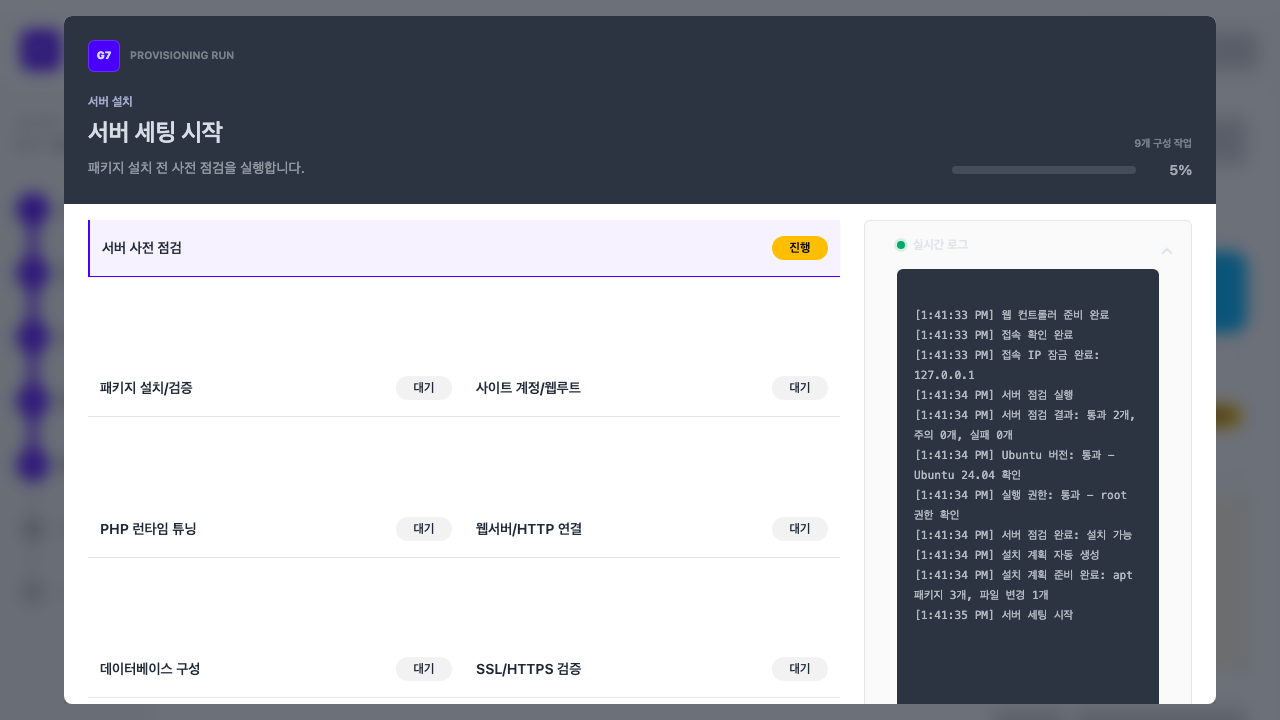Click the 서버 설치 breadcrumb label
Viewport: 1280px width, 720px height.
pos(110,101)
